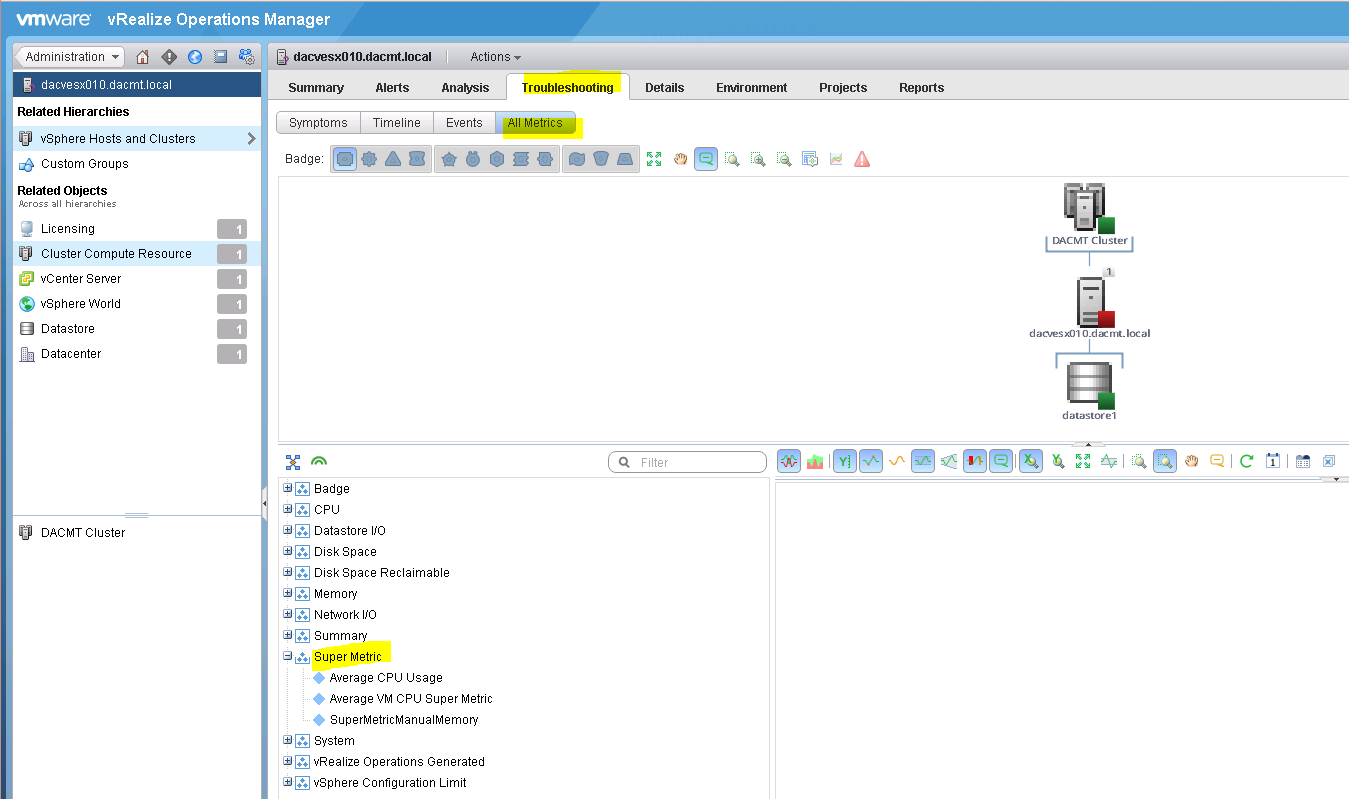Toggle the red-green anomalies button in chart toolbar
This screenshot has width=1349, height=799.
tap(975, 461)
